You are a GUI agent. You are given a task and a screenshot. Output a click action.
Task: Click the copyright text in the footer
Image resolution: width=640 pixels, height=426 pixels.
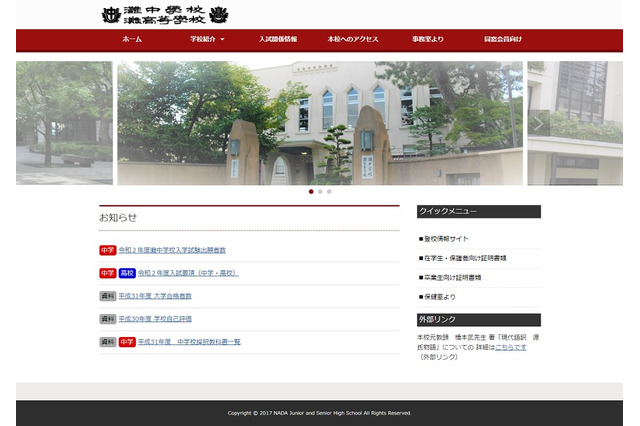[320, 413]
